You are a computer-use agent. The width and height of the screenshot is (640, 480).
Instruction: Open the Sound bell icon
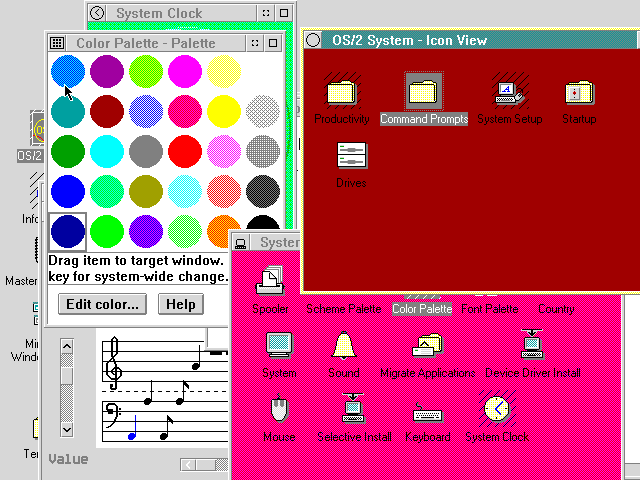point(344,345)
